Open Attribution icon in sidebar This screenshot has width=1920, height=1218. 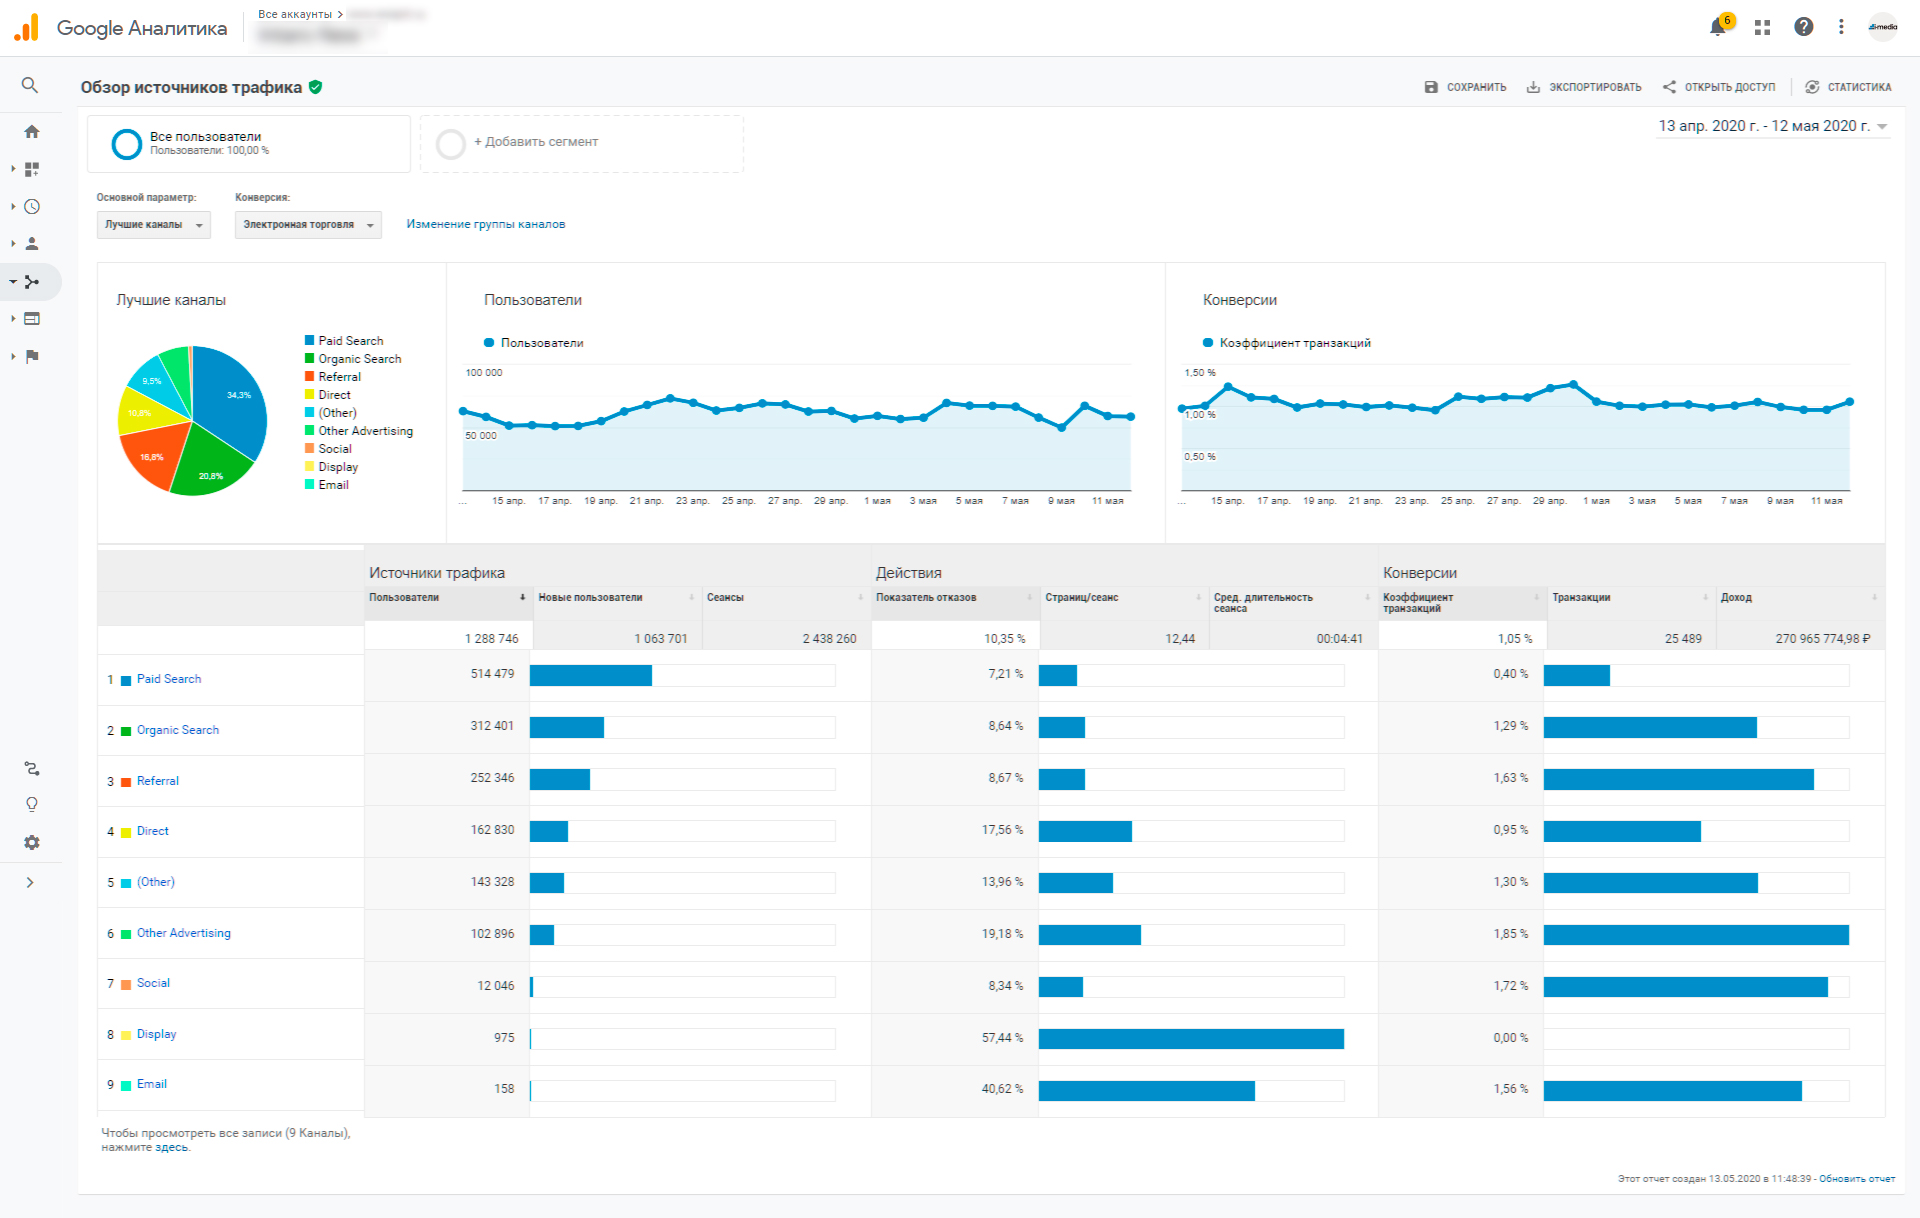32,768
